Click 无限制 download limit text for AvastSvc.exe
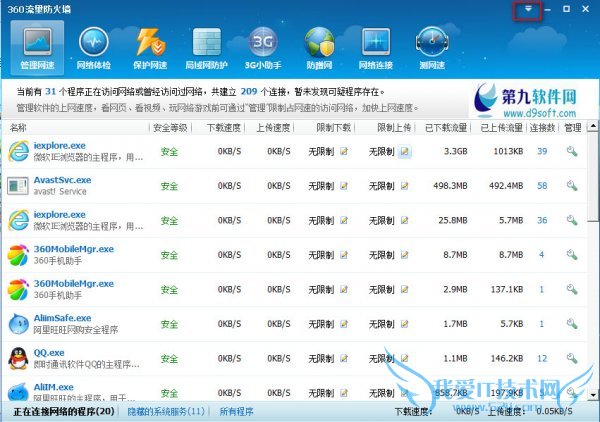 tap(321, 186)
